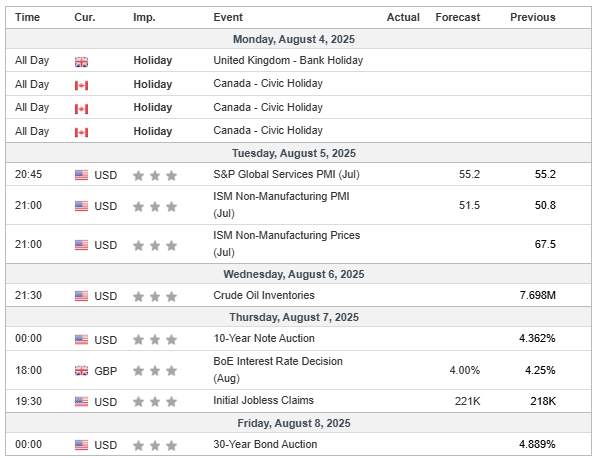Click the US flag in Crude Oil Inventories row

(x=81, y=296)
